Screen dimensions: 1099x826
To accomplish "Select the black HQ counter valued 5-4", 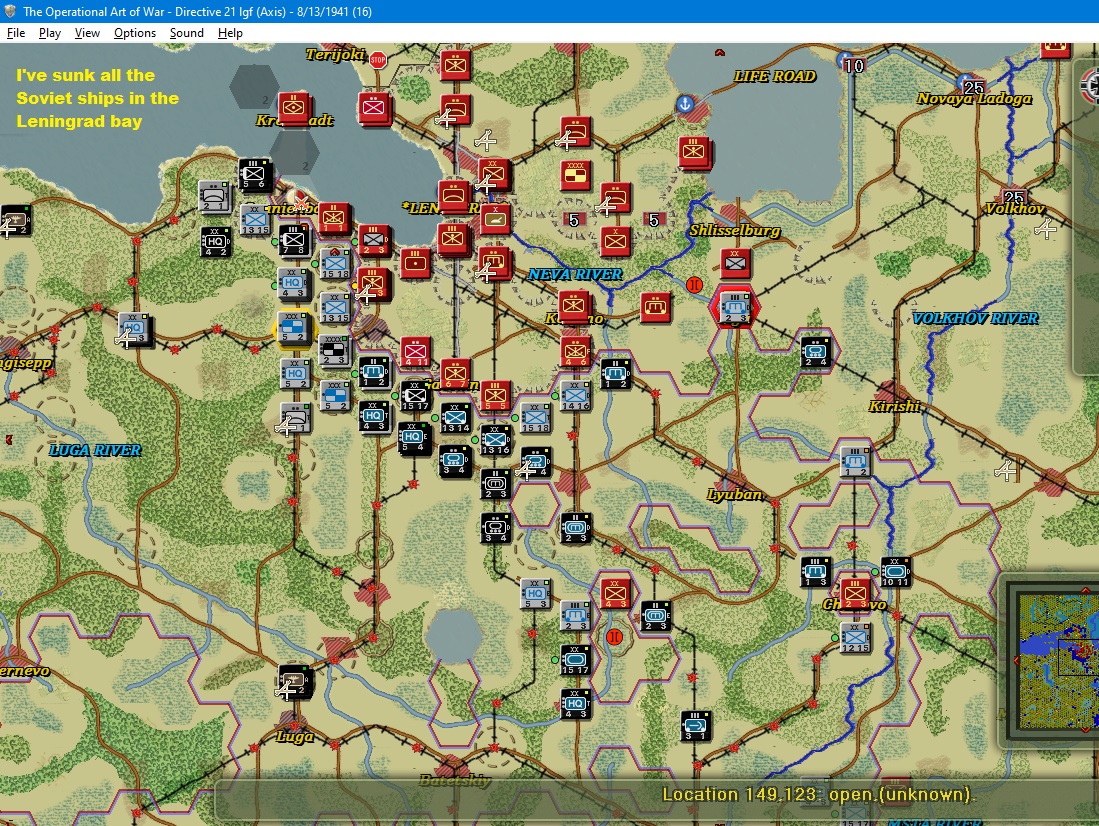I will click(x=414, y=438).
